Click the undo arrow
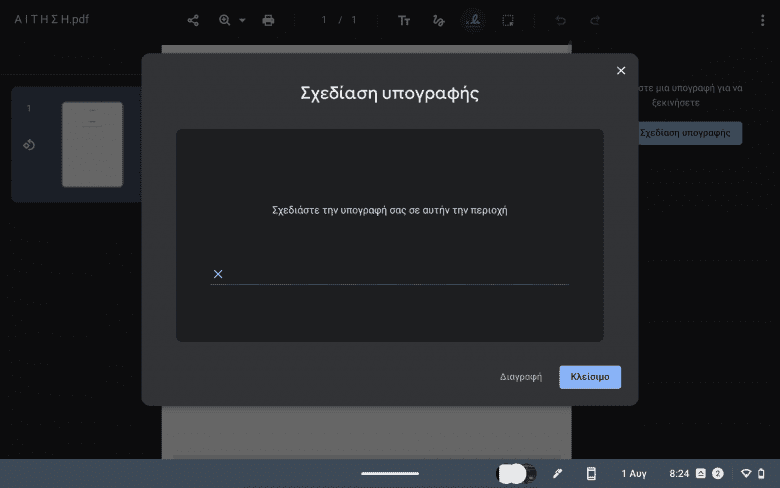The image size is (780, 488). click(x=561, y=20)
